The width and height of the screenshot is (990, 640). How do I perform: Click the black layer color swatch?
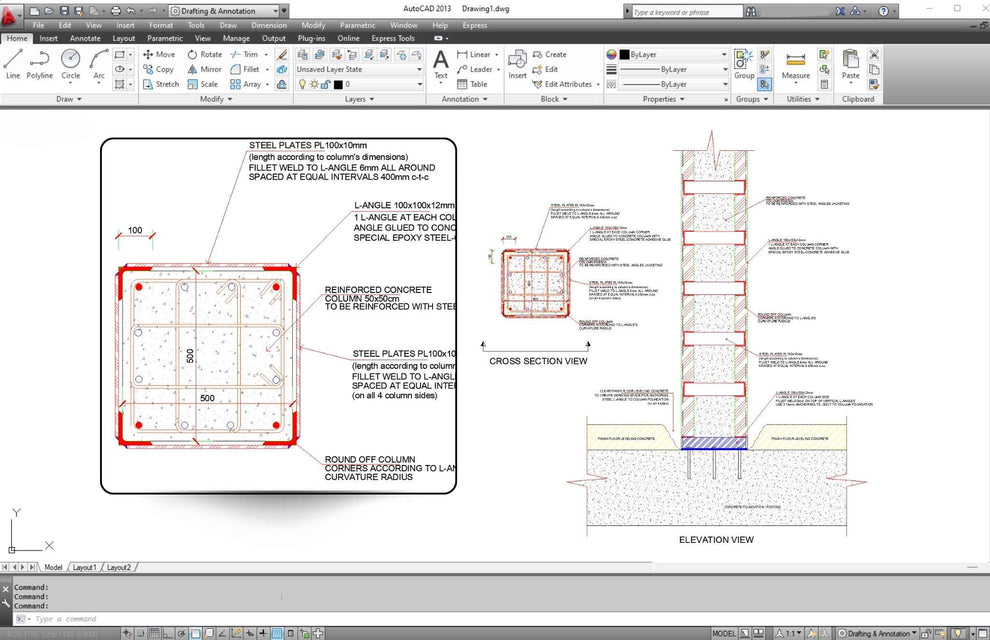(338, 84)
